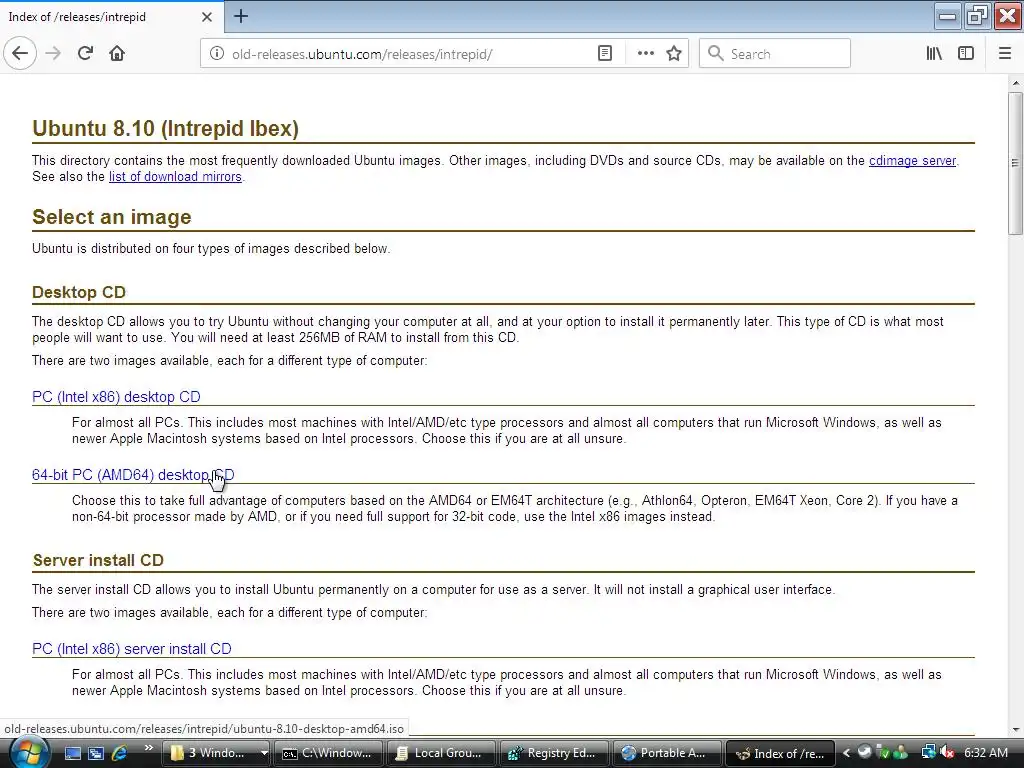Screen dimensions: 1024x768
Task: Click the network connection tray icon
Action: (928, 753)
